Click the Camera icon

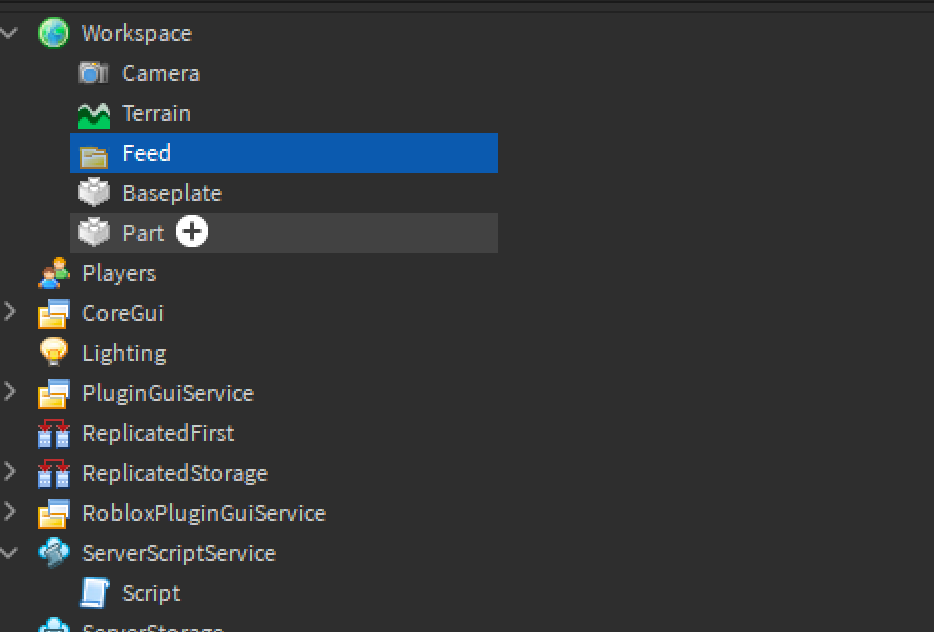[x=94, y=73]
